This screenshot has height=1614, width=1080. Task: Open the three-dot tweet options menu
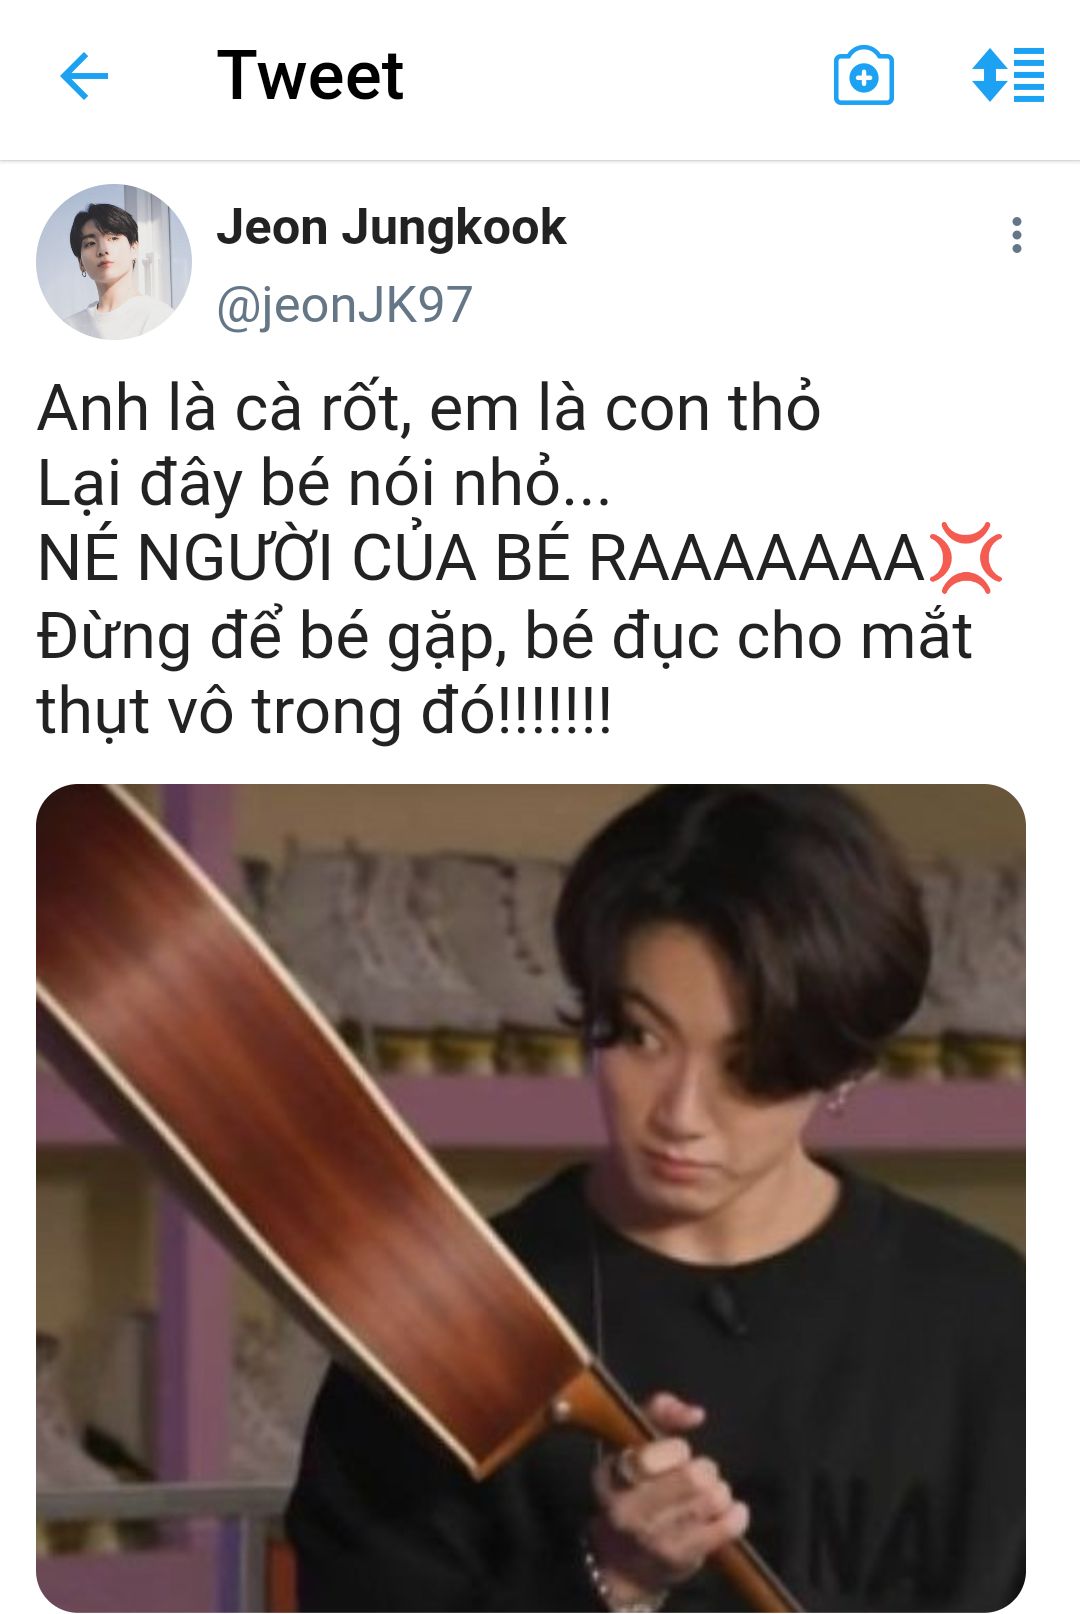(1016, 235)
